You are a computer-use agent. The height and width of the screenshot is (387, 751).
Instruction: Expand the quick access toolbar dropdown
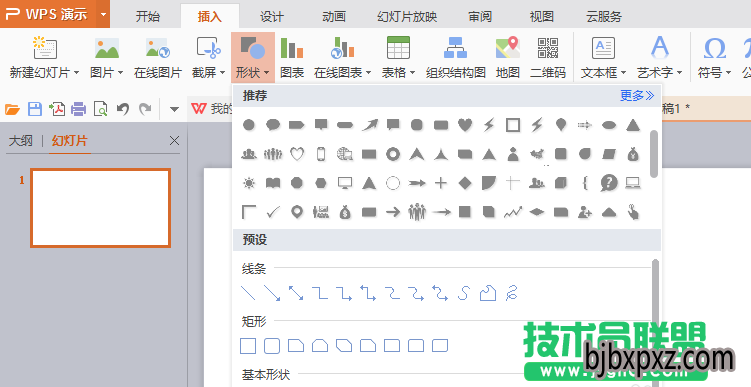(174, 109)
